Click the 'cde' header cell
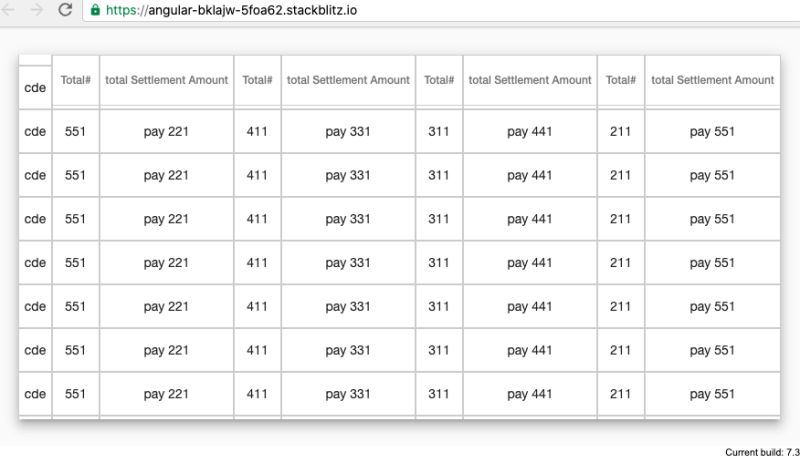This screenshot has height=463, width=800. click(x=35, y=88)
